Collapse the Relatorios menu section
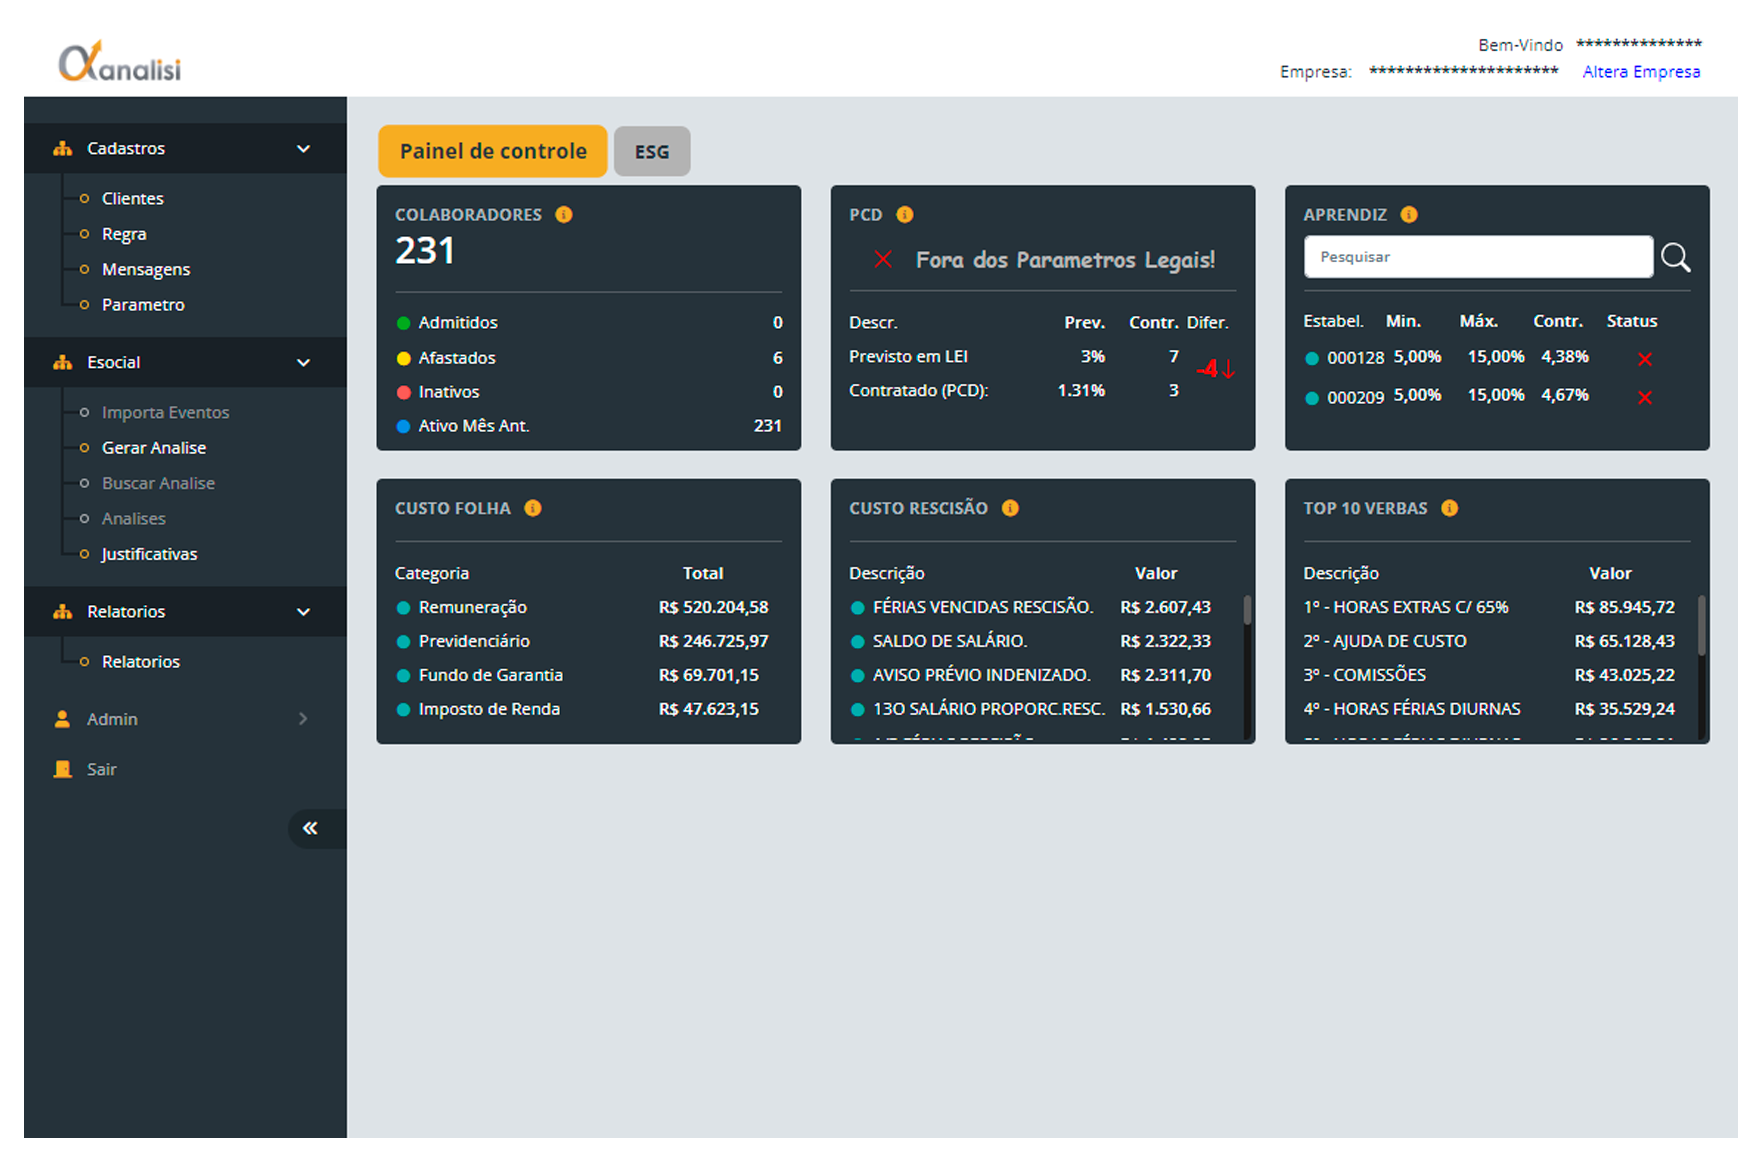The image size is (1762, 1154). (x=303, y=612)
